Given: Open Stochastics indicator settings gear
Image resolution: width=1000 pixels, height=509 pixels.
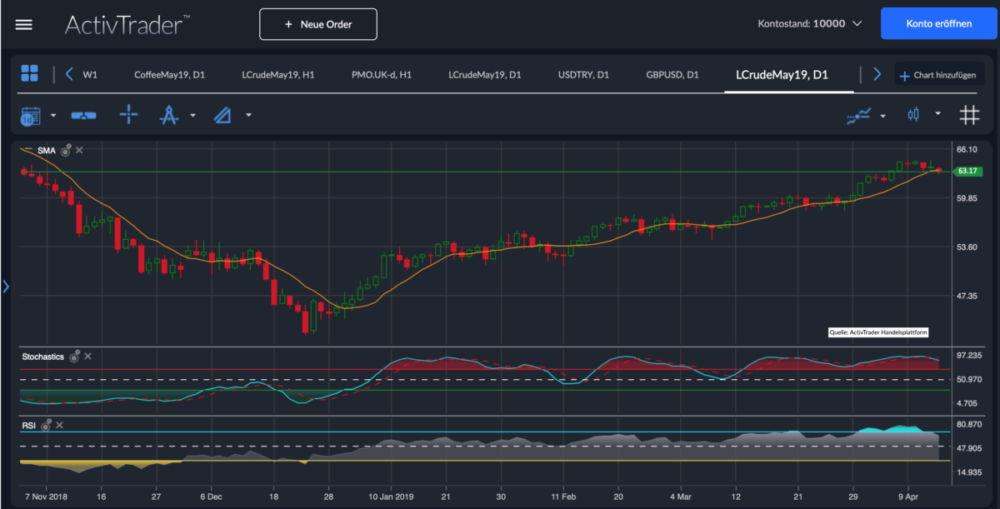Looking at the screenshot, I should [75, 357].
